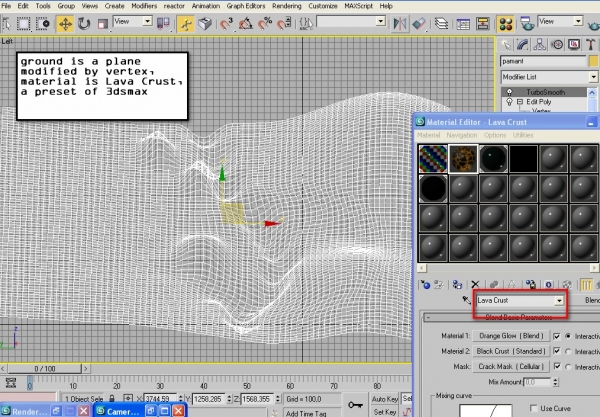Click Get Material icon in Material Editor

pos(425,285)
